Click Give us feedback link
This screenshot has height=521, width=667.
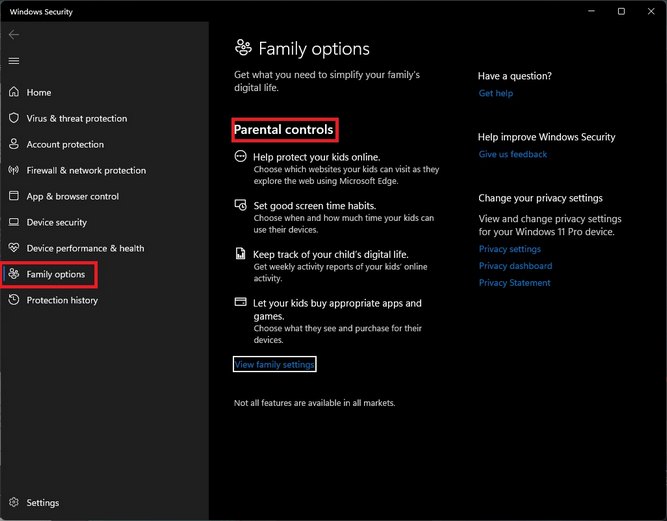click(x=513, y=154)
